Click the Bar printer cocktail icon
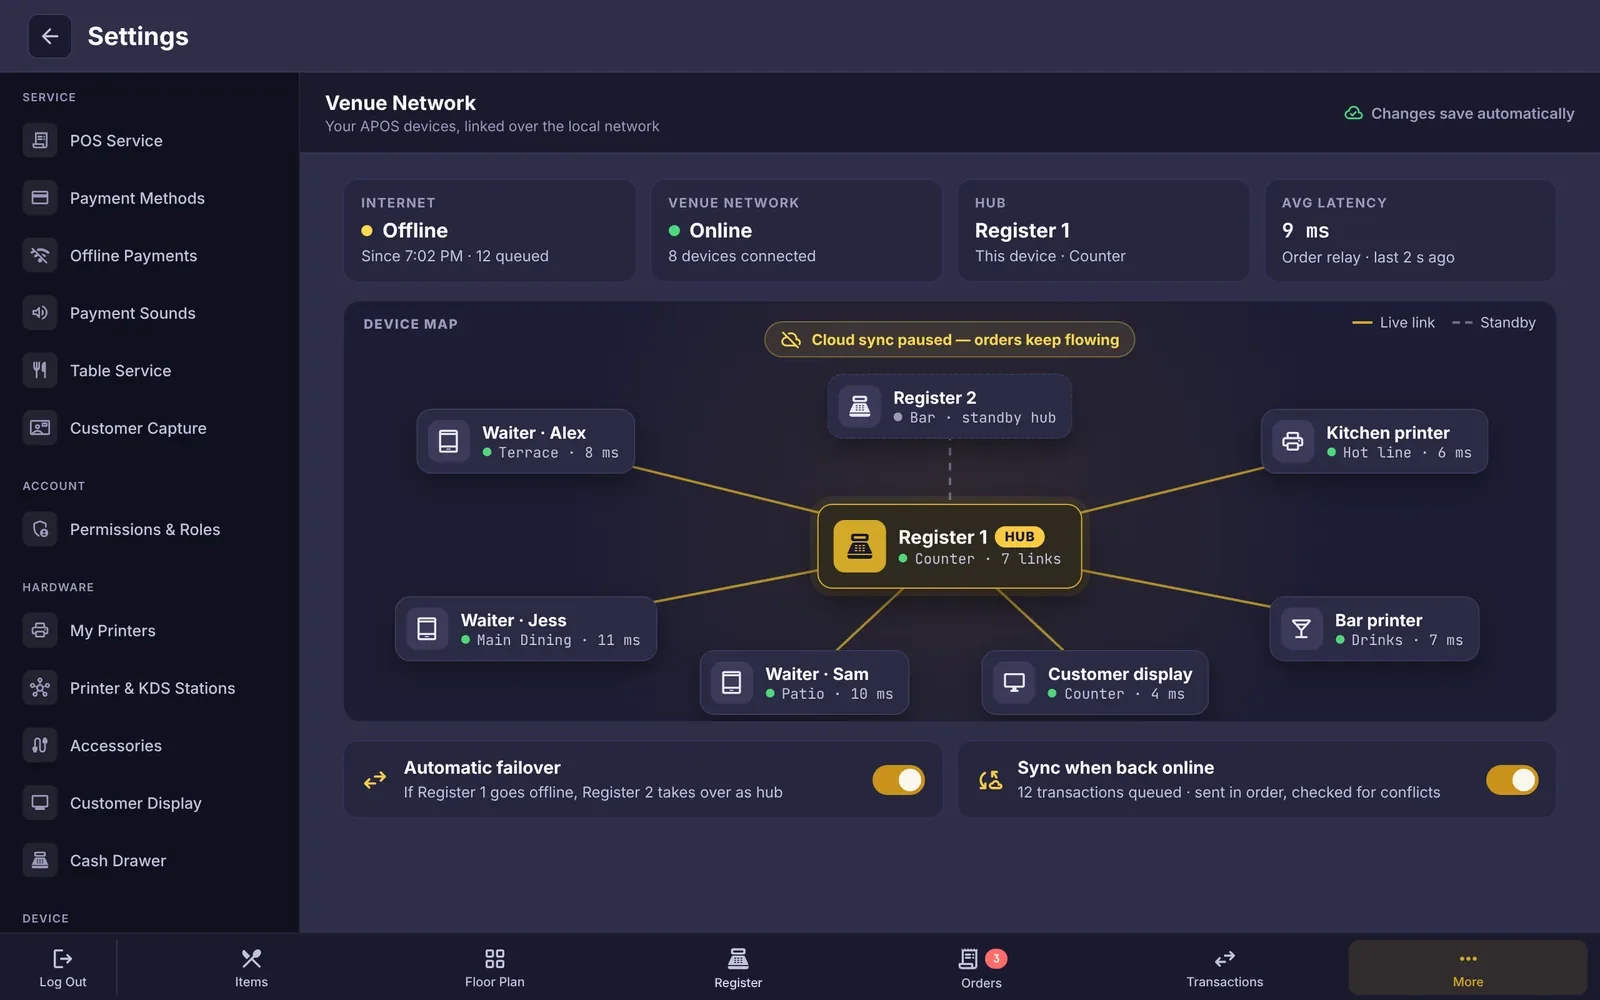 (x=1301, y=629)
